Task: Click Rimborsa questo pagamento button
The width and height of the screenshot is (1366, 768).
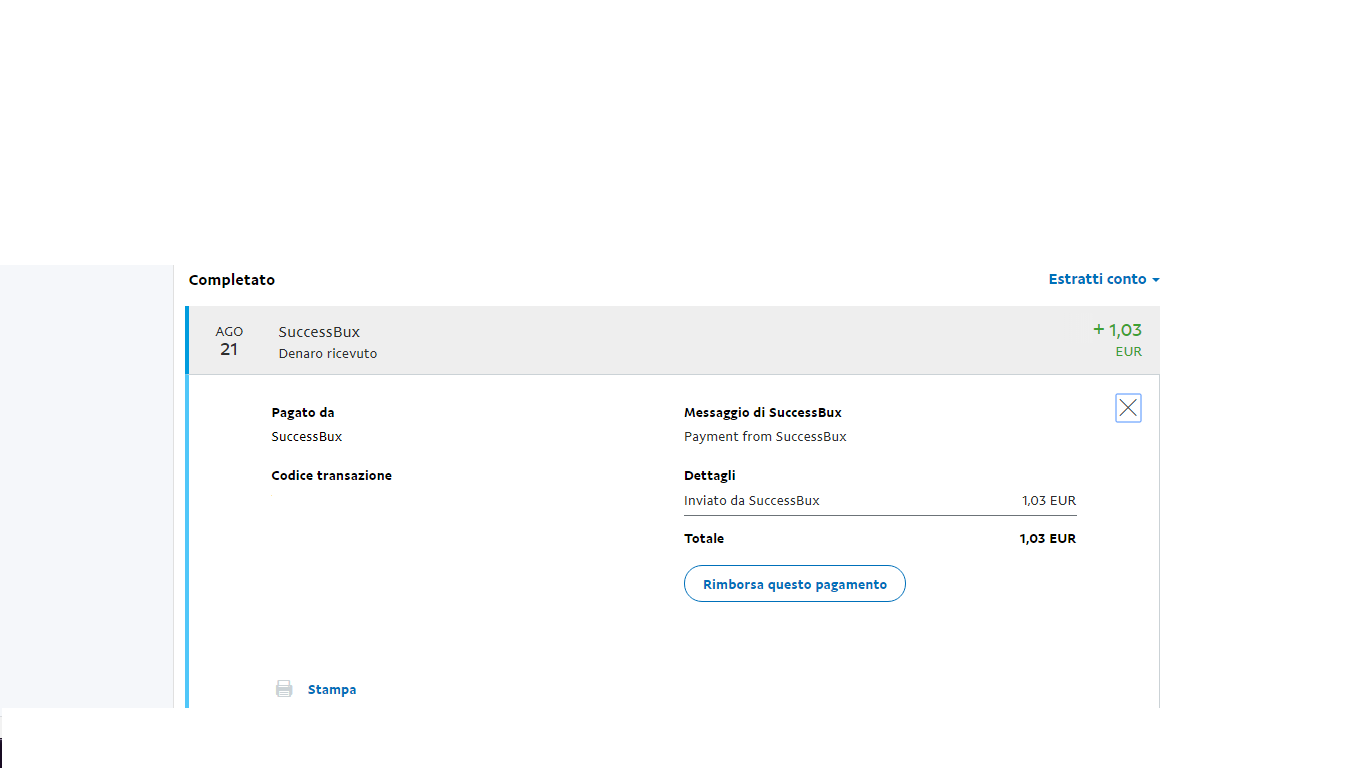Action: pos(795,584)
